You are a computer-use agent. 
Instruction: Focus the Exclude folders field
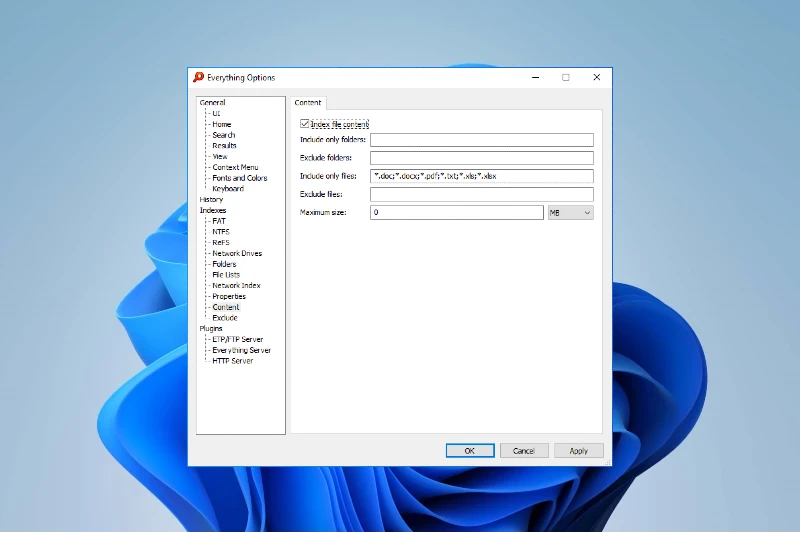pos(482,158)
